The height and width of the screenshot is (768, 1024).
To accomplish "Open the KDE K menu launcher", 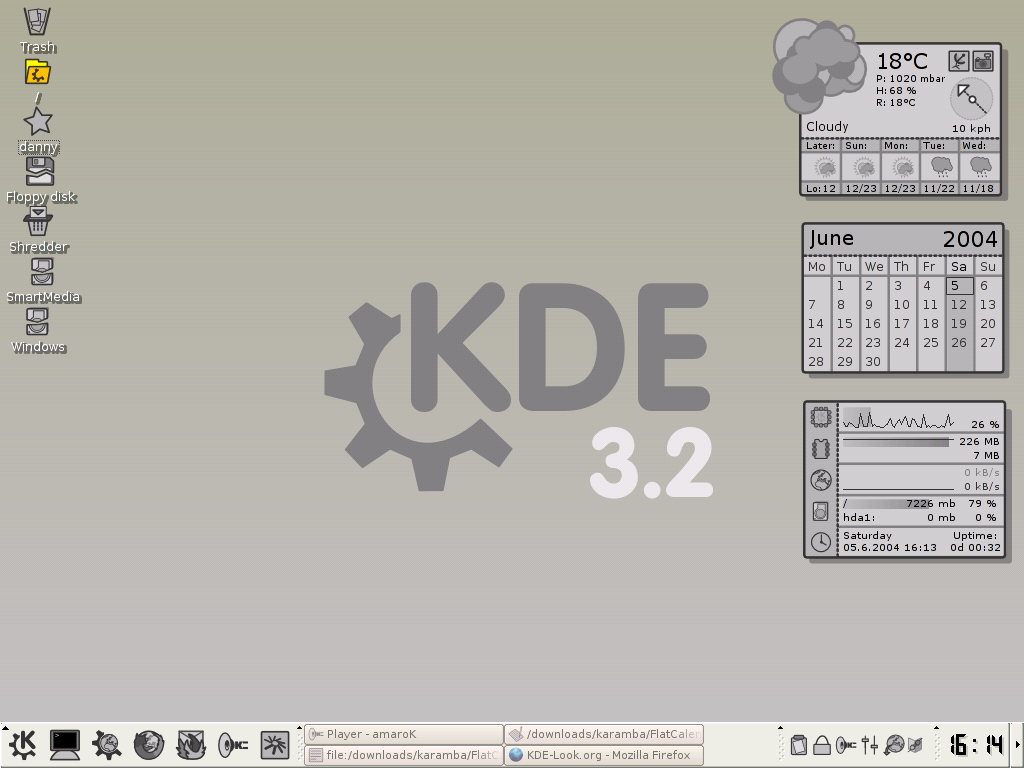I will (23, 744).
